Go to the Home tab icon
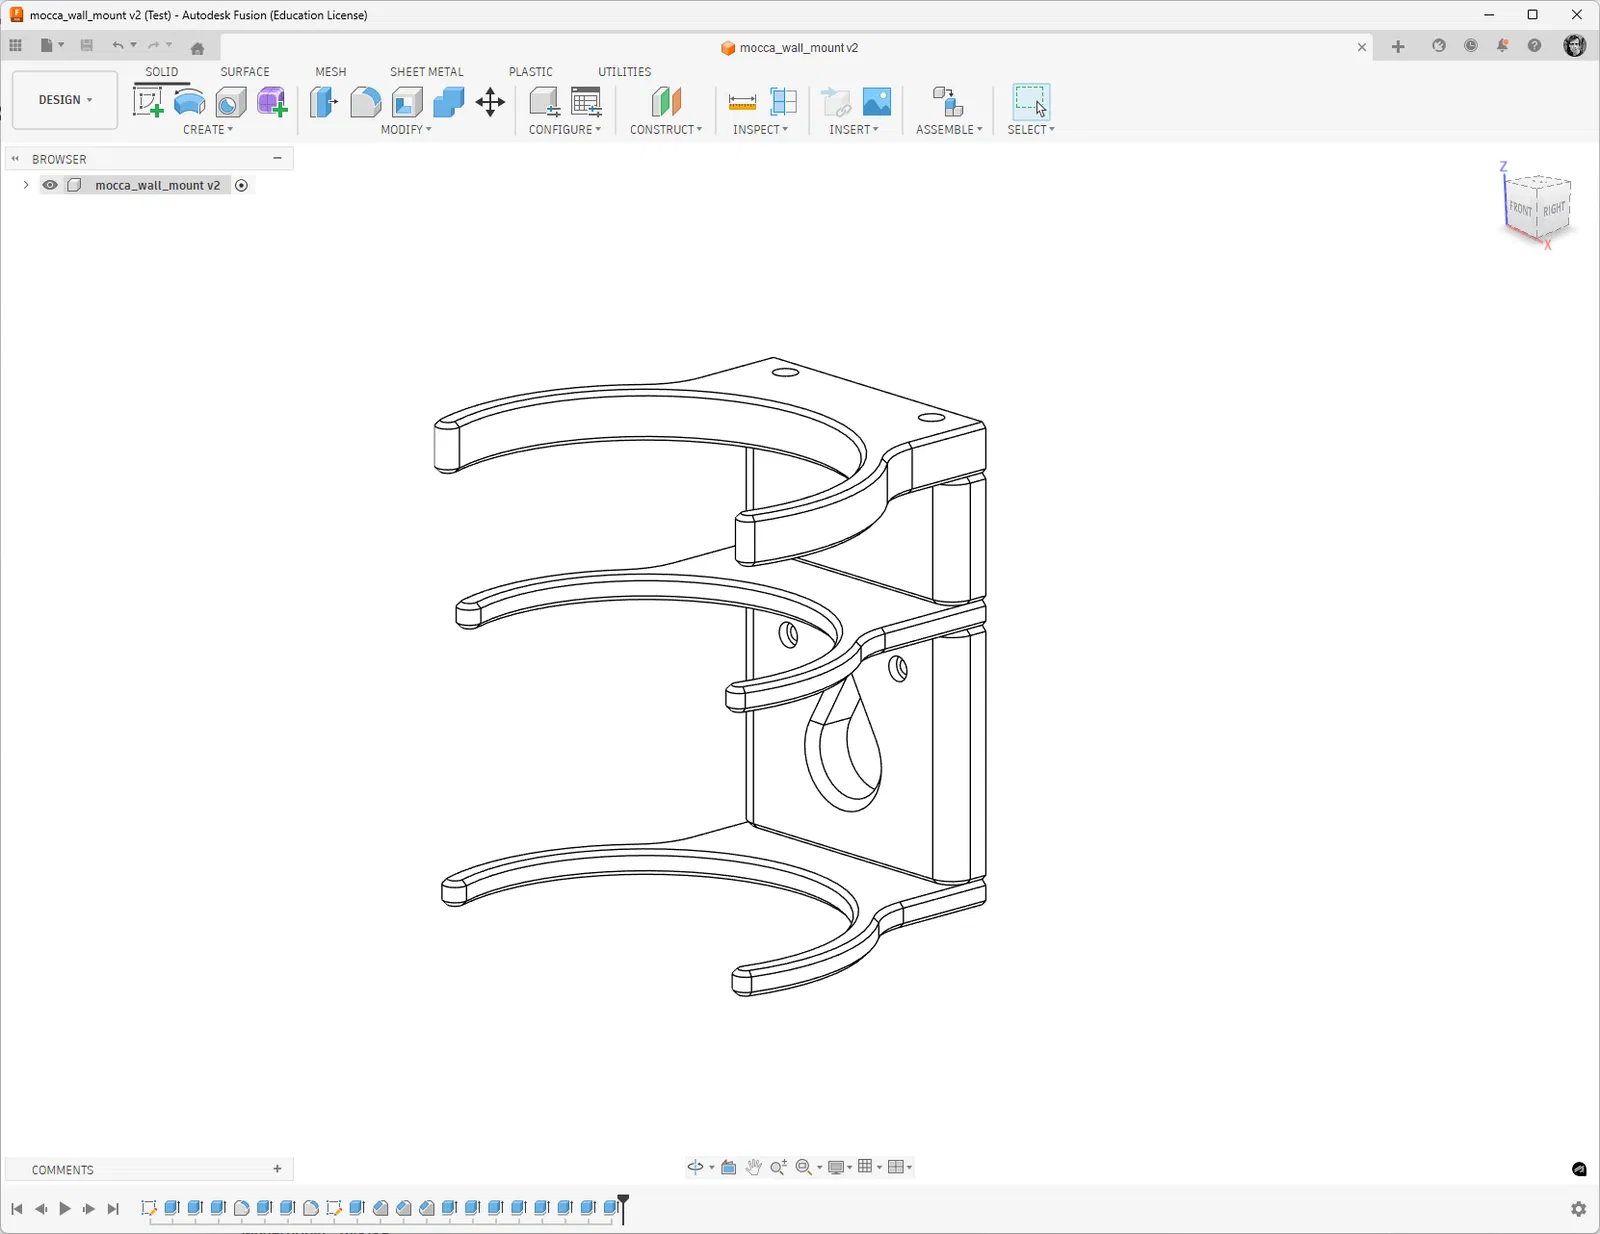This screenshot has height=1234, width=1600. coord(198,47)
